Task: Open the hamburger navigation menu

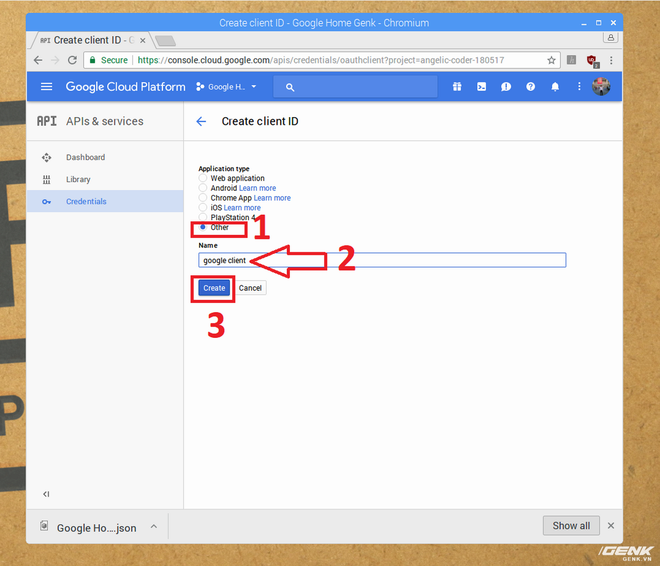Action: coord(46,87)
